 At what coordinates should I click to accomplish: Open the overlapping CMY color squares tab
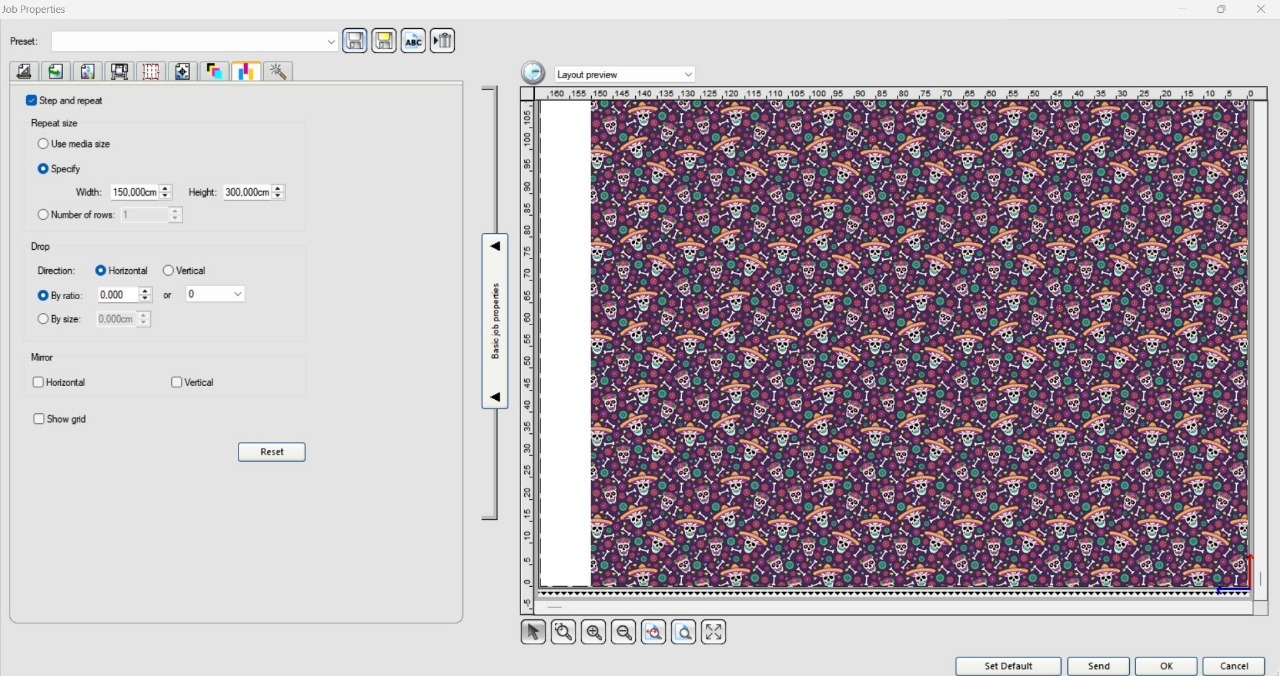(x=214, y=71)
